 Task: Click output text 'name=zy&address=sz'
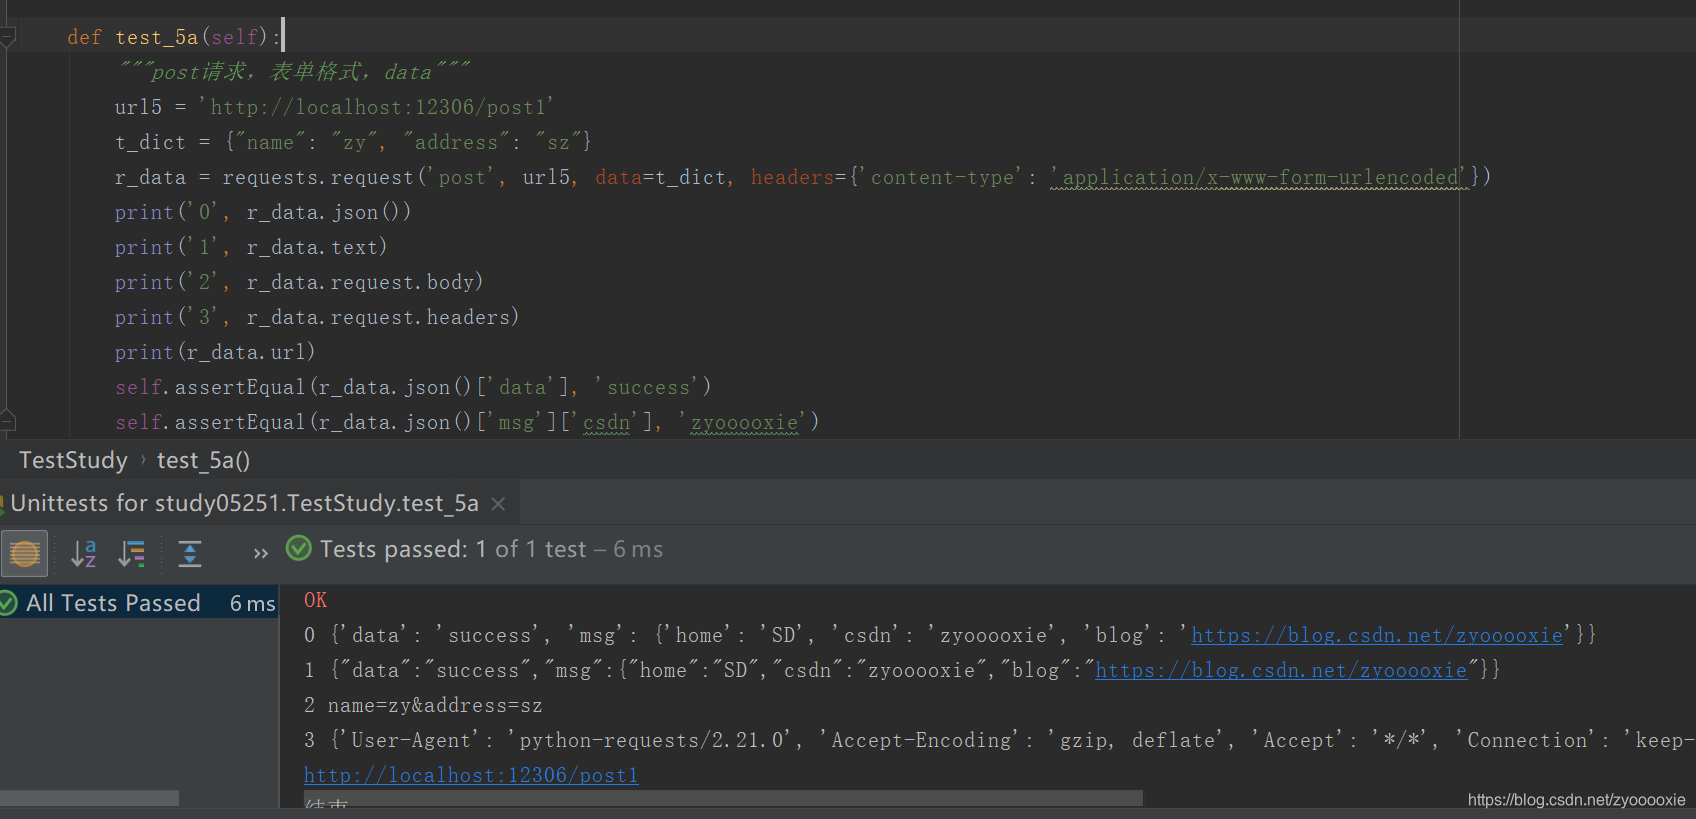pos(435,705)
